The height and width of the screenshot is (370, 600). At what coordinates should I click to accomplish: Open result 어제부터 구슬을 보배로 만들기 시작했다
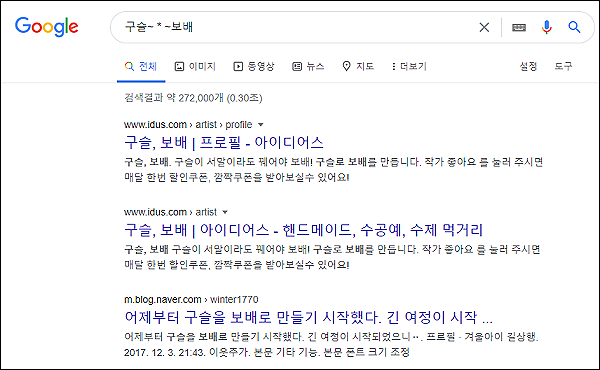pyautogui.click(x=308, y=317)
